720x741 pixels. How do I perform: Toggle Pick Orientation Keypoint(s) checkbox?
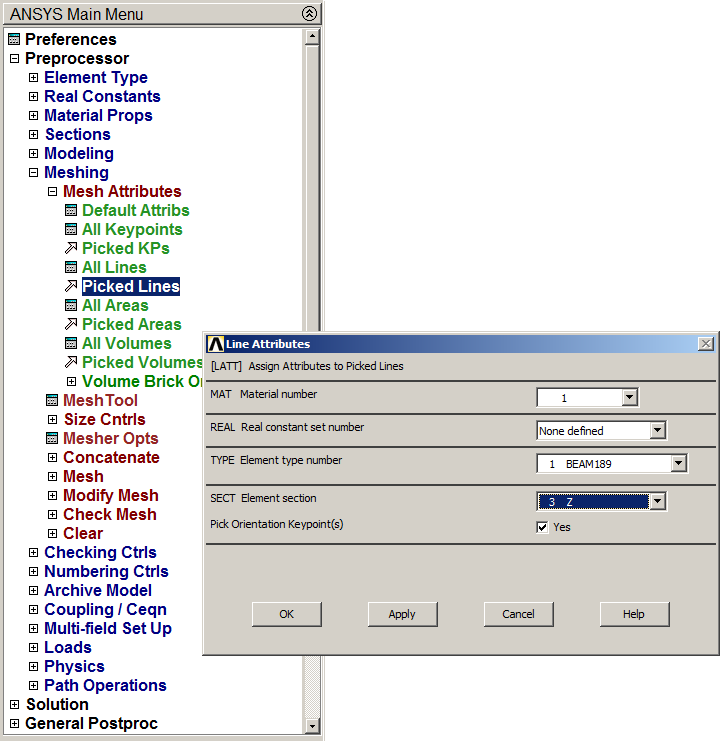(x=543, y=527)
